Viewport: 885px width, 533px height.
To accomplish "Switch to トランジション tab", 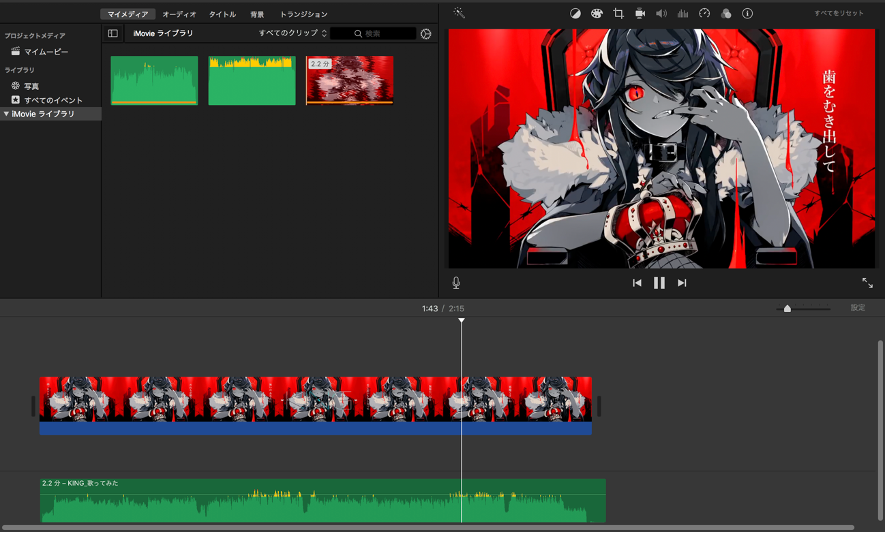I will pos(304,14).
